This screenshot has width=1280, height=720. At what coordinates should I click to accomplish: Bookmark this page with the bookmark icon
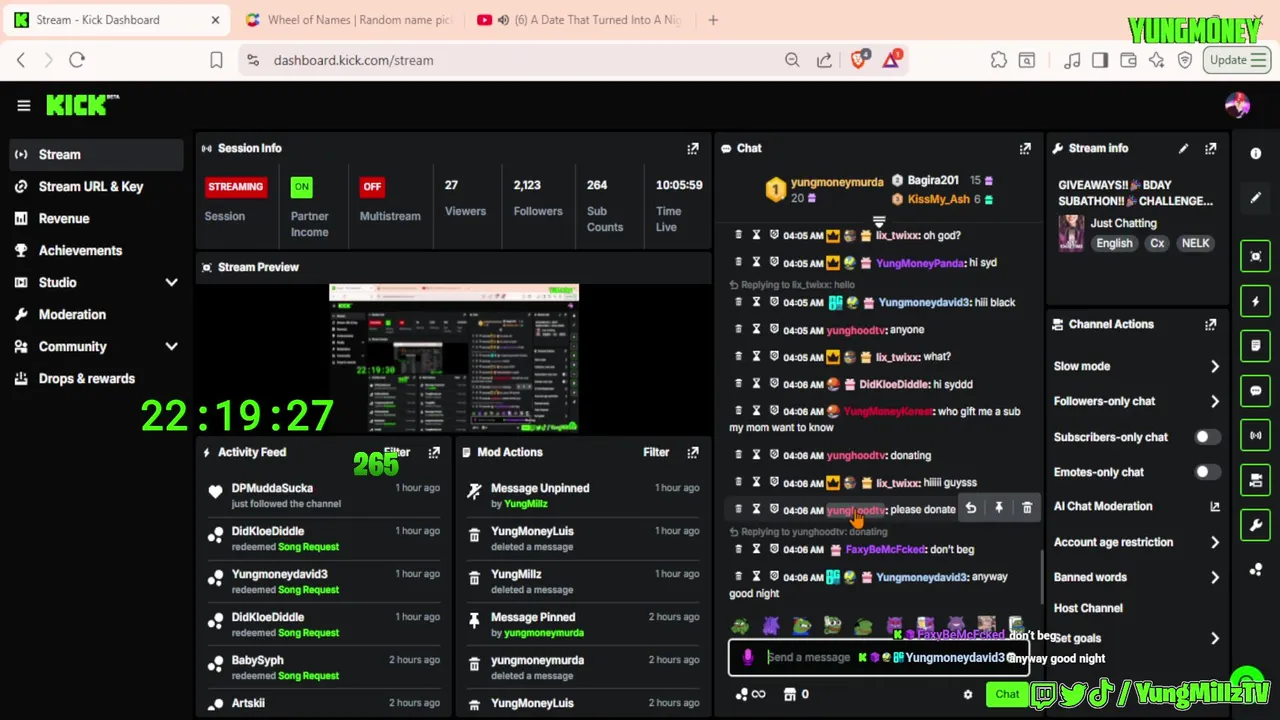click(x=216, y=60)
